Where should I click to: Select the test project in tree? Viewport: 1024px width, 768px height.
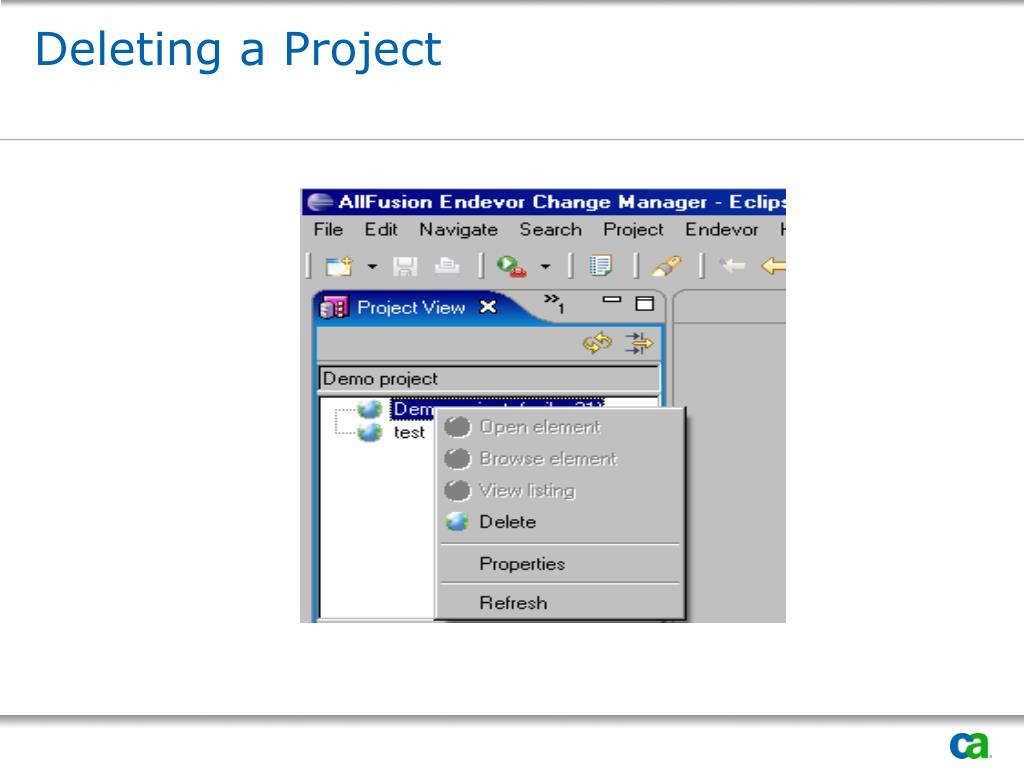tap(409, 432)
